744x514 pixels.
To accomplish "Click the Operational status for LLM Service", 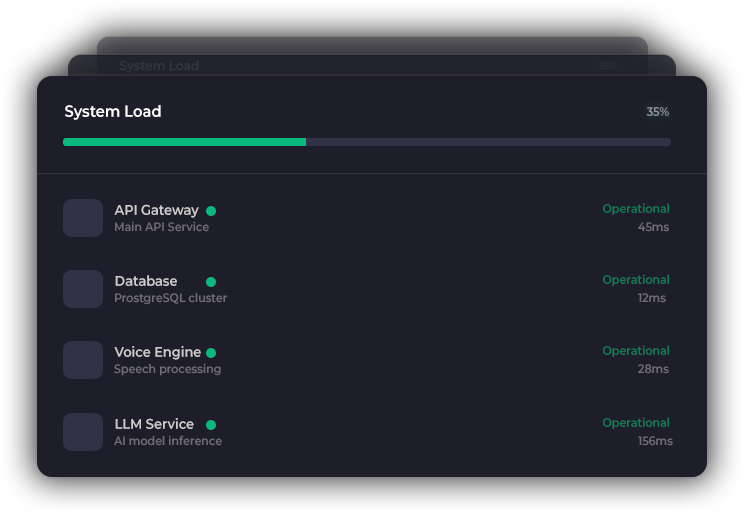I will point(635,423).
